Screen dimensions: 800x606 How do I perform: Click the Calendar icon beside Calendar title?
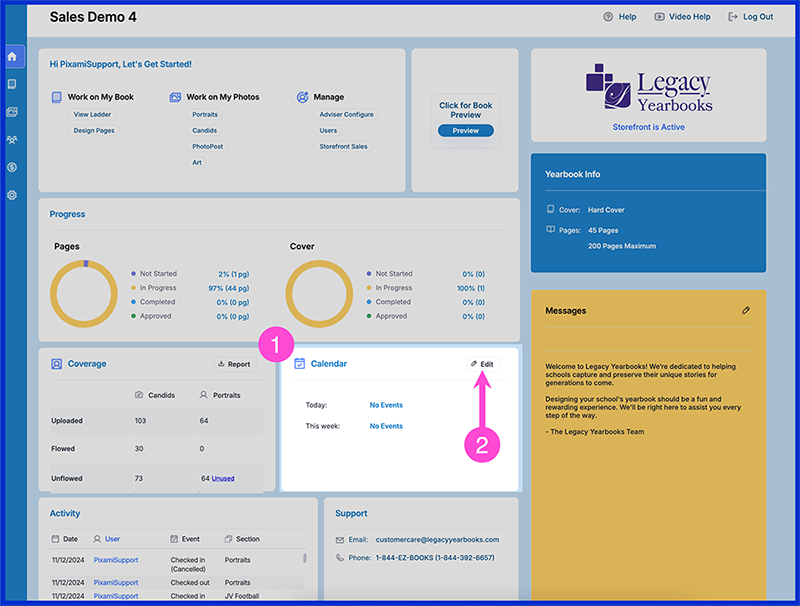click(300, 364)
